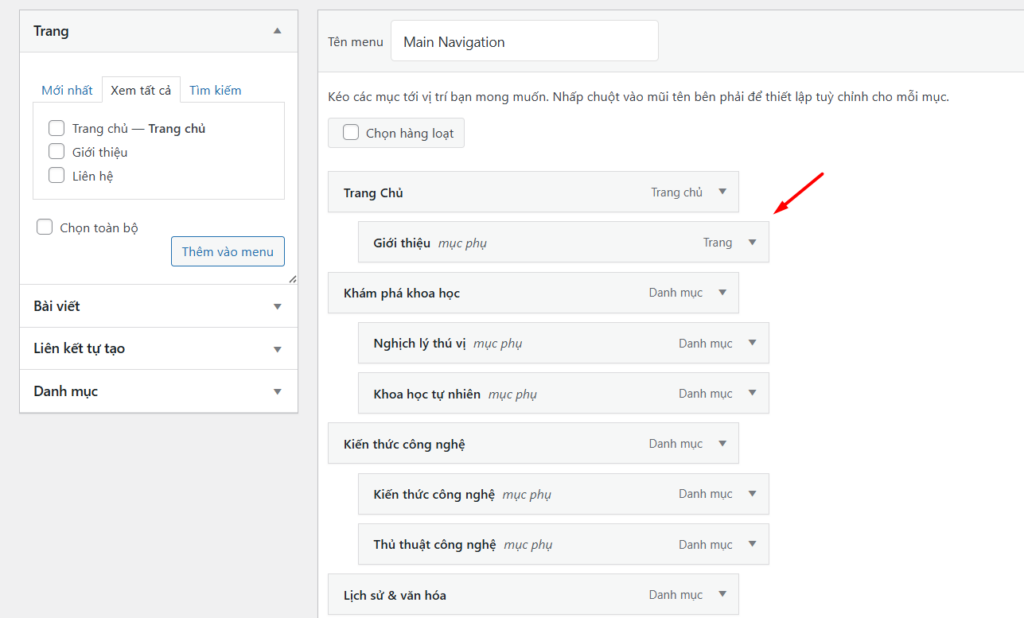The width and height of the screenshot is (1024, 618).
Task: Click the Thêm vào menu button
Action: [x=228, y=251]
